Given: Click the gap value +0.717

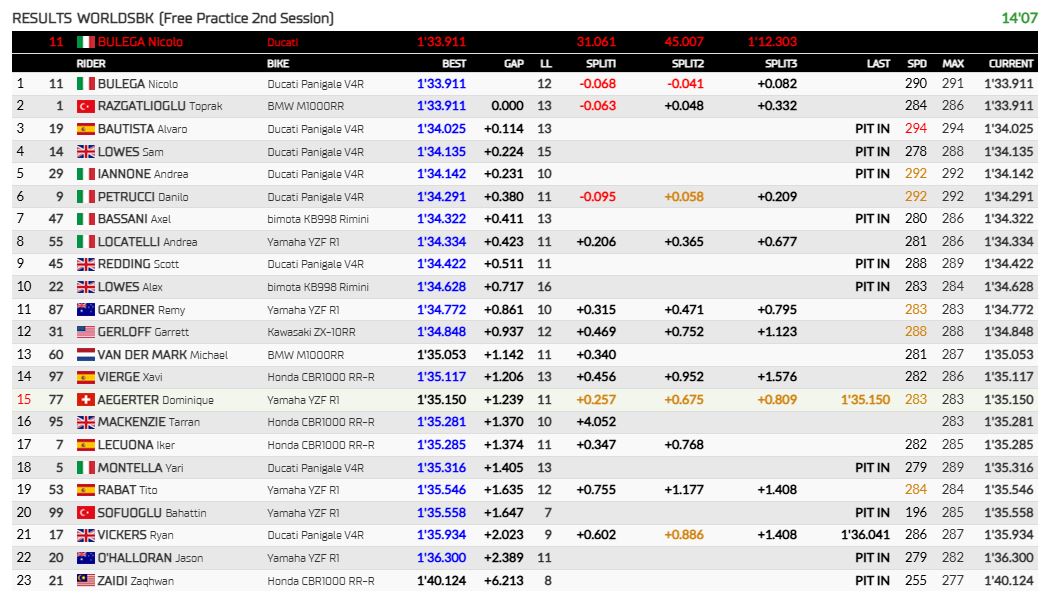Looking at the screenshot, I should 503,287.
